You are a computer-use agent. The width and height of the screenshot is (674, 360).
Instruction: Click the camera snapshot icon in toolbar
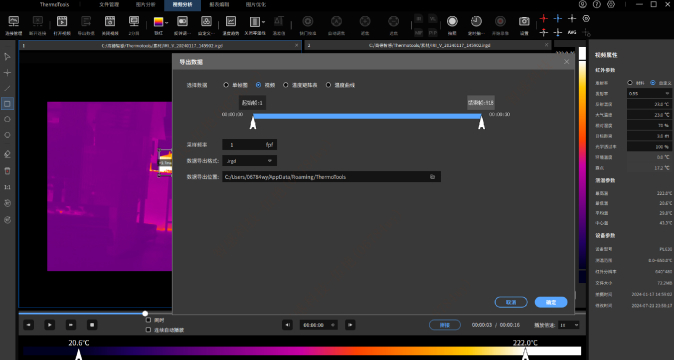(524, 21)
